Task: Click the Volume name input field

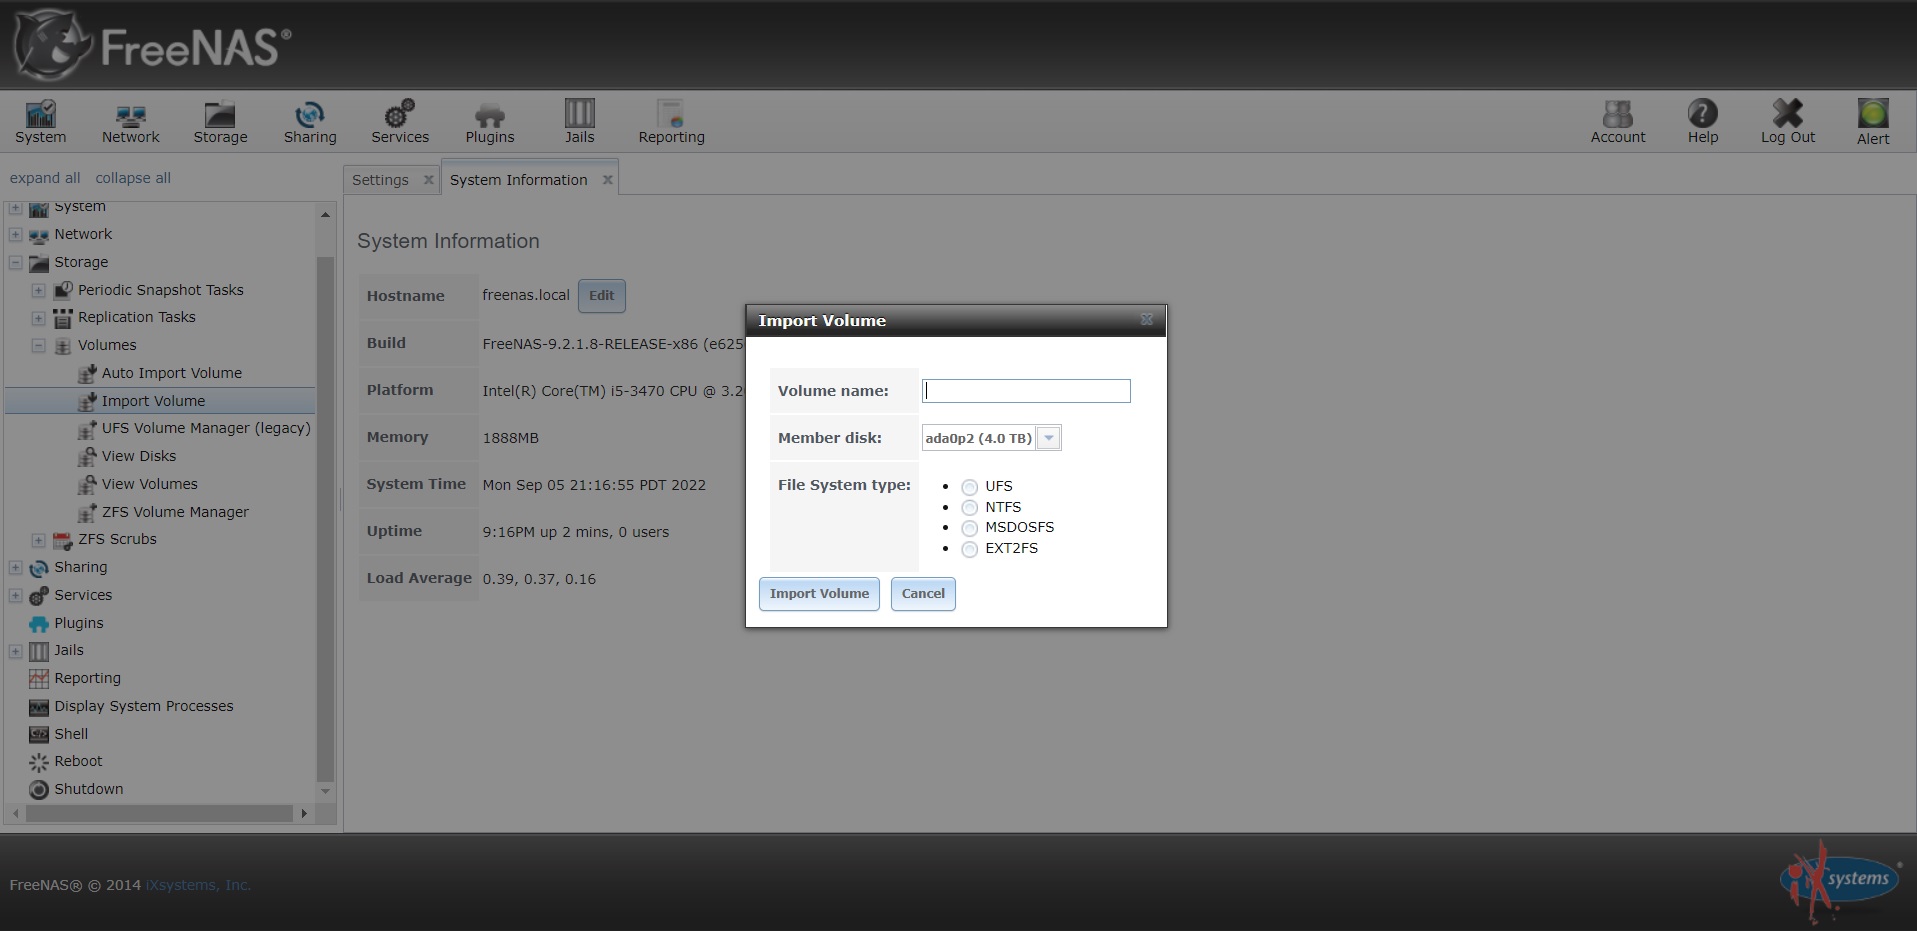Action: tap(1026, 391)
